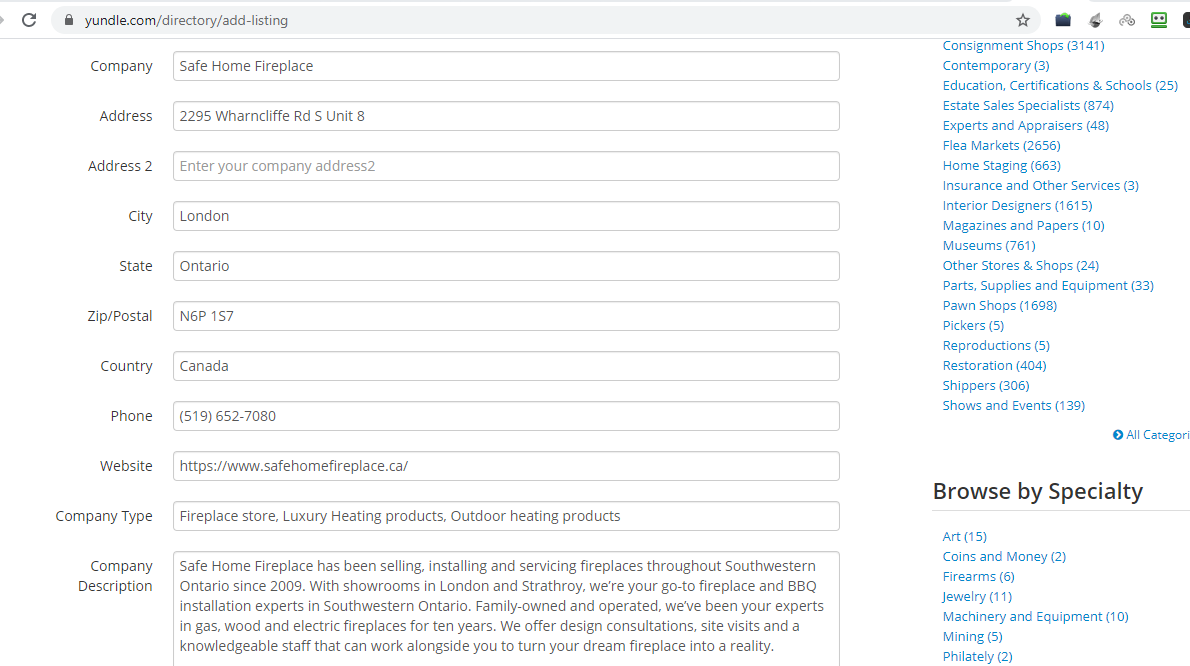Focus the Zip/Postal input field
This screenshot has width=1190, height=666.
tap(506, 316)
